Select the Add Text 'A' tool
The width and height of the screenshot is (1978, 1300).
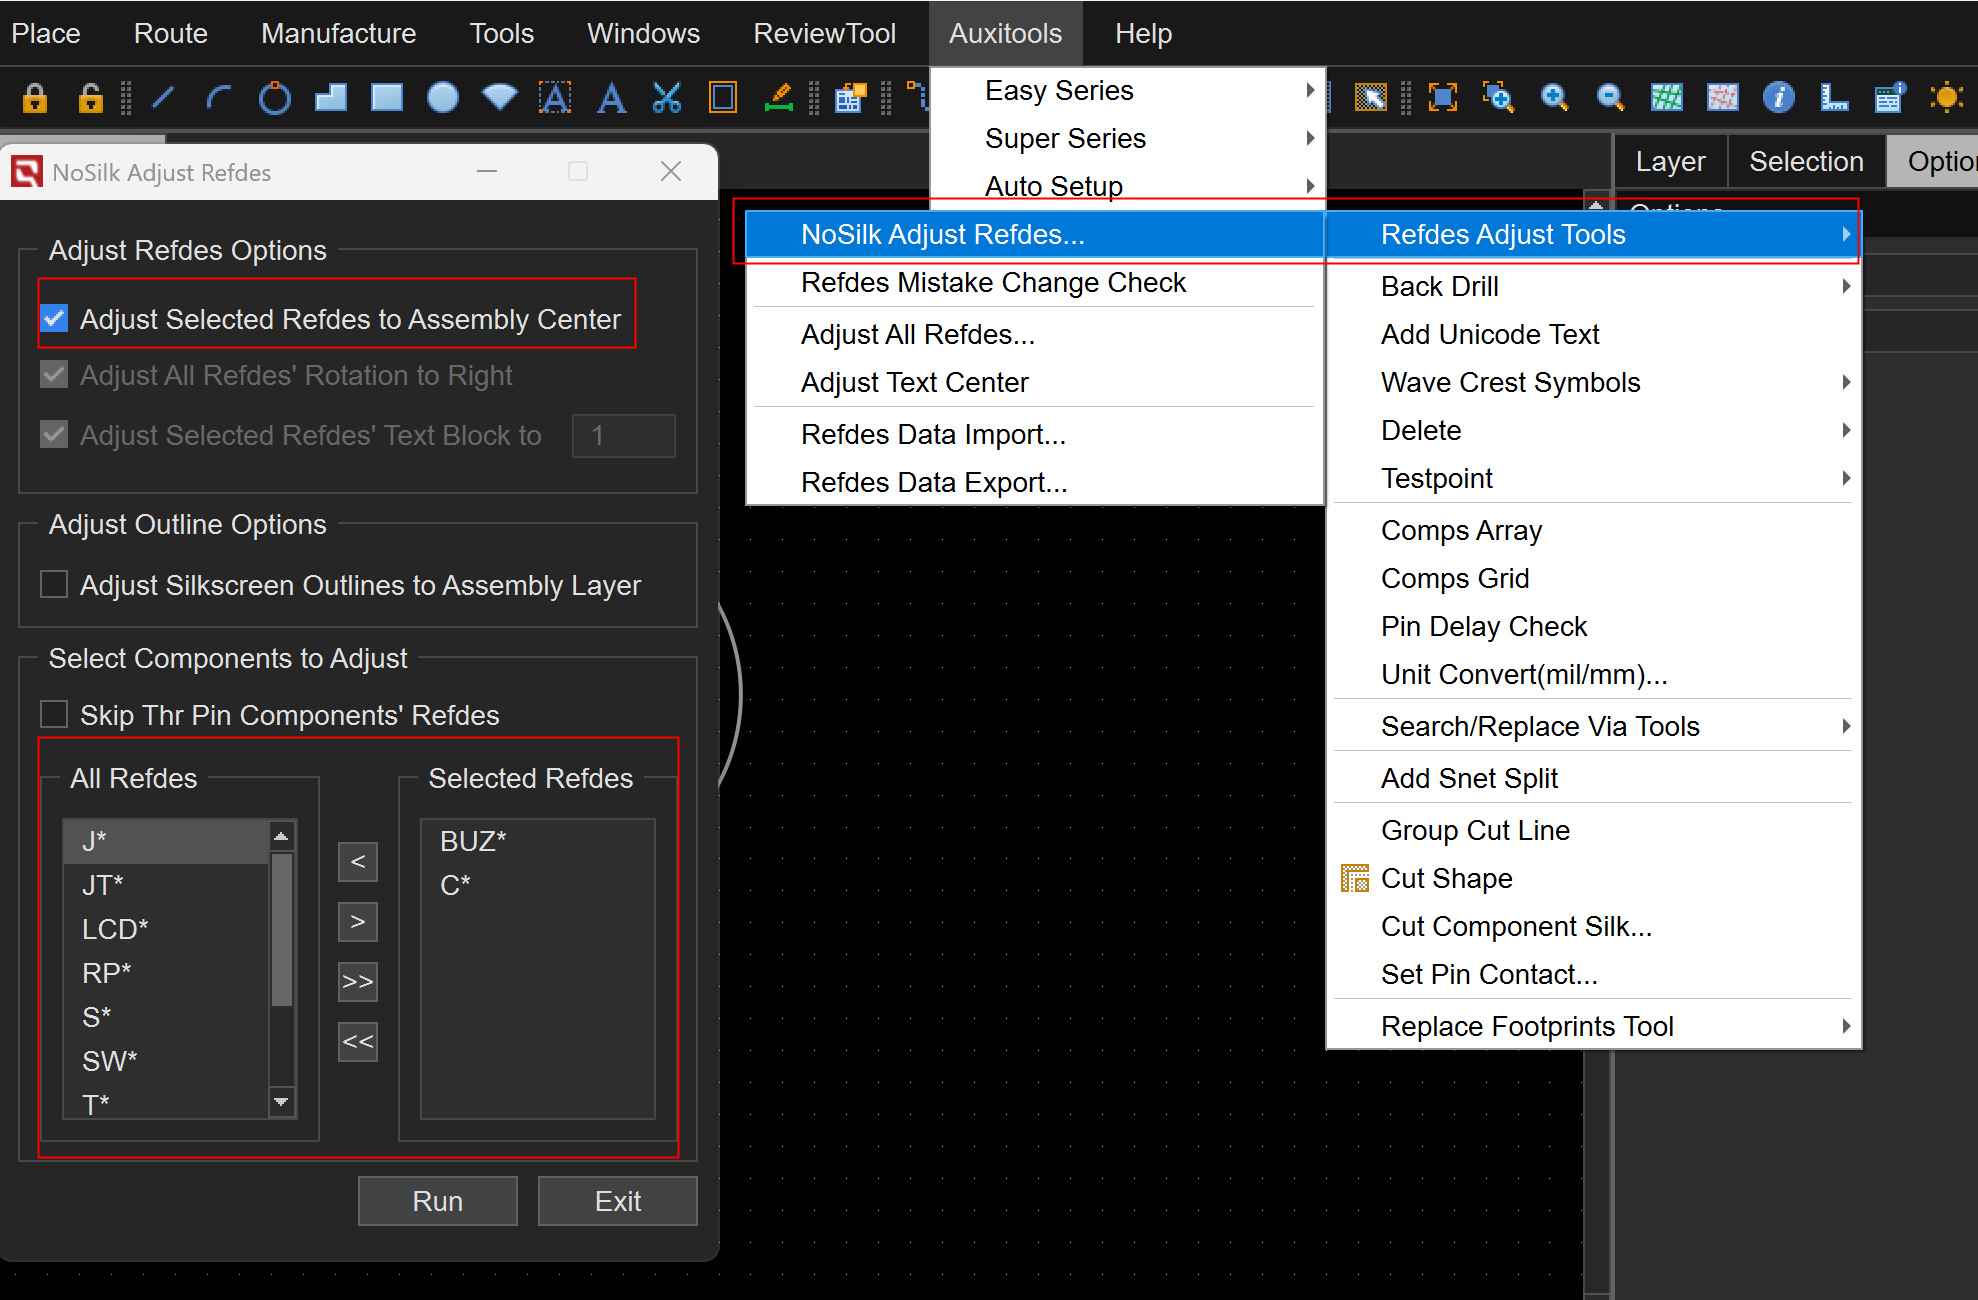click(611, 98)
